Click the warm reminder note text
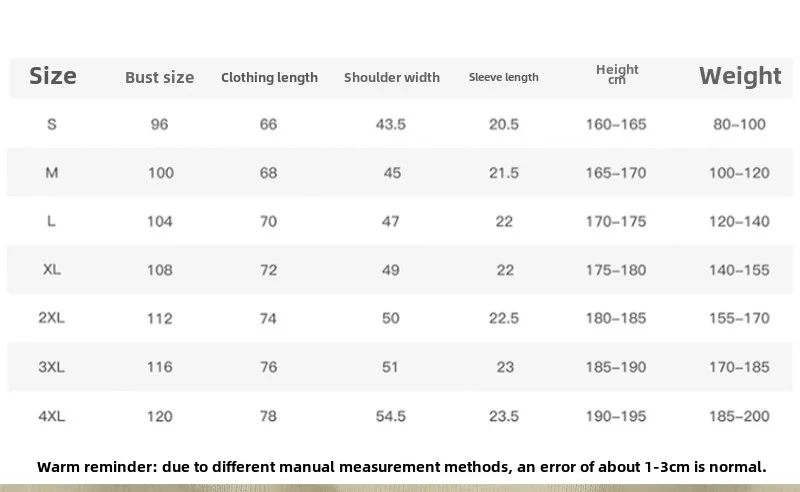The height and width of the screenshot is (492, 800). click(x=402, y=466)
